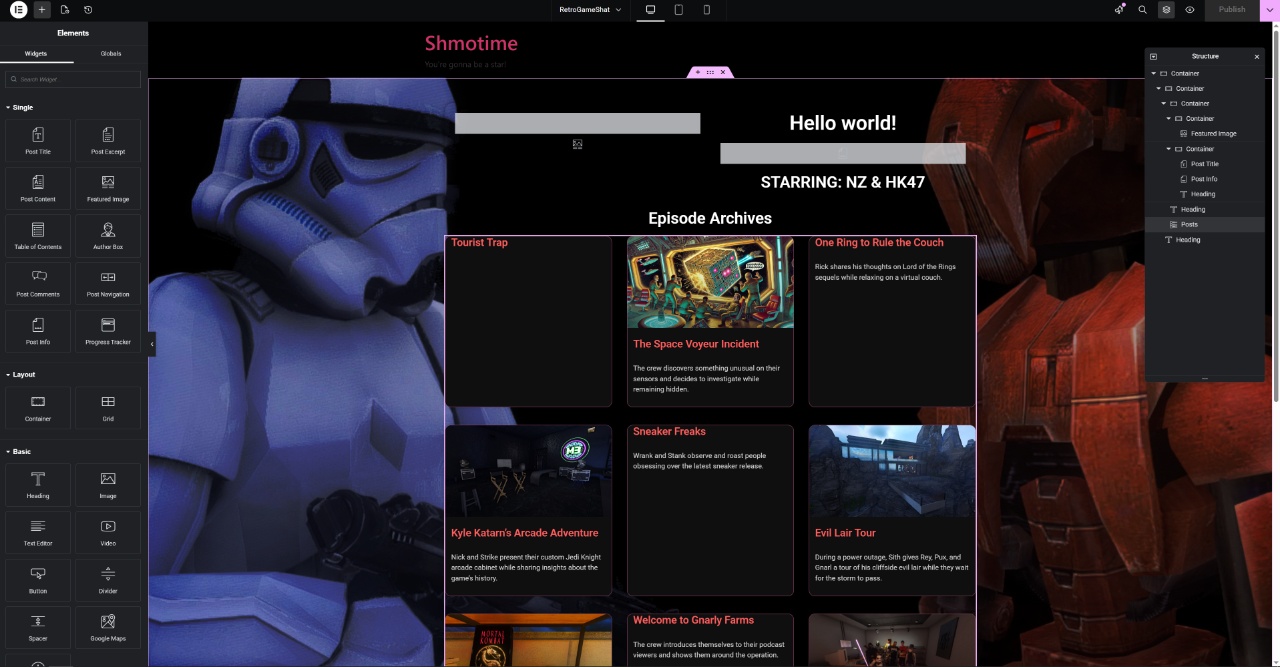
Task: Select Post Info in Structure tree
Action: tap(1204, 179)
